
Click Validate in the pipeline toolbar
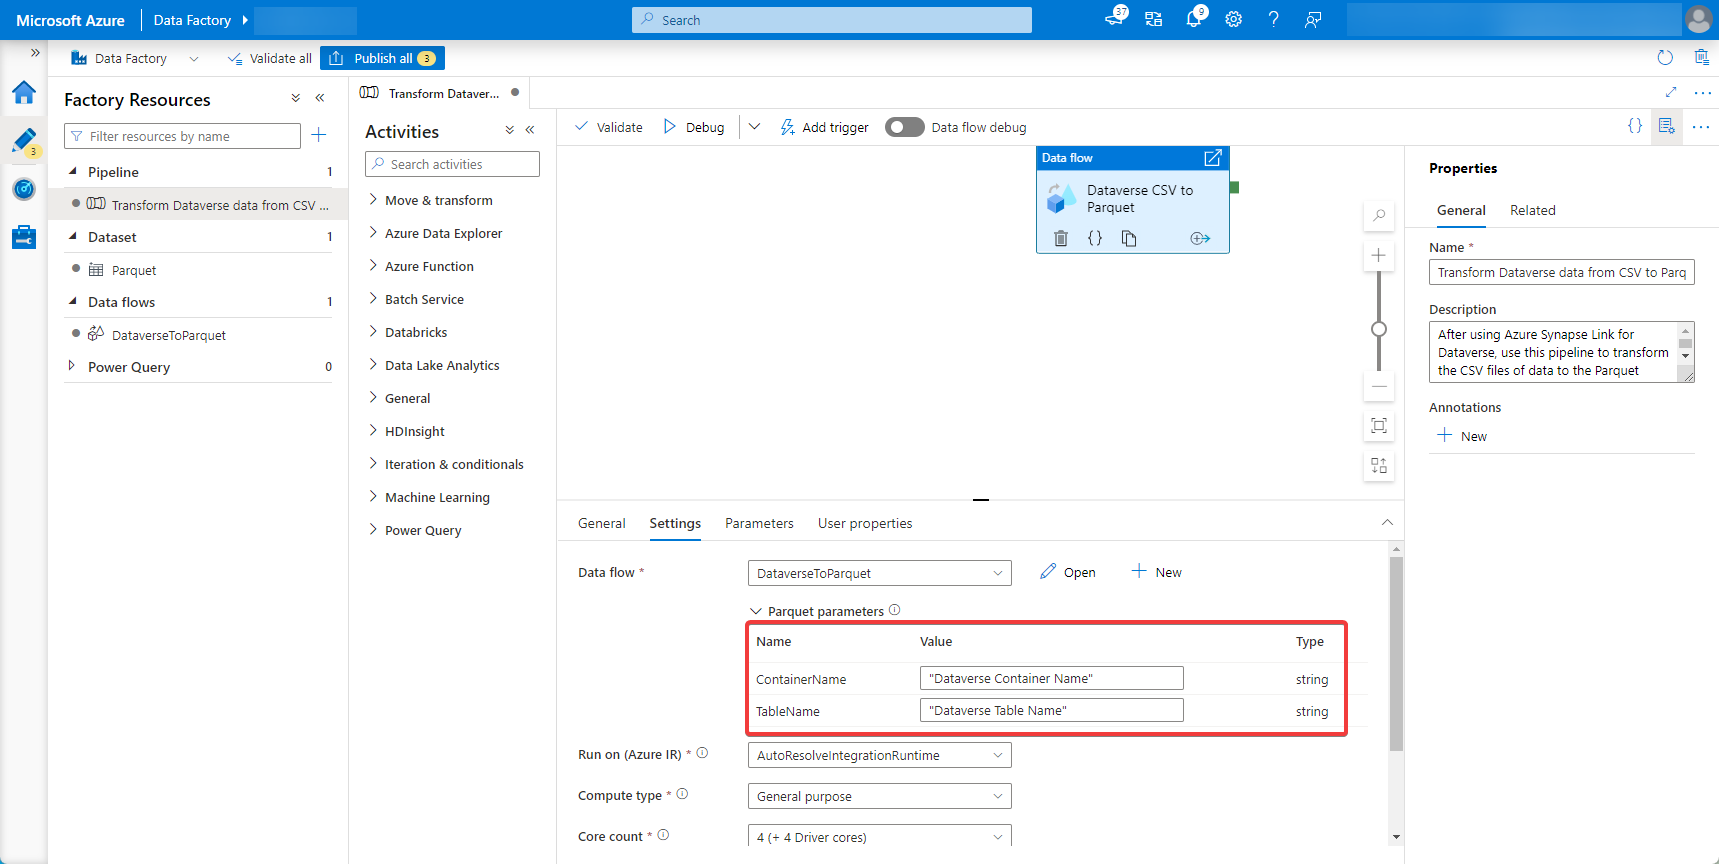tap(608, 127)
